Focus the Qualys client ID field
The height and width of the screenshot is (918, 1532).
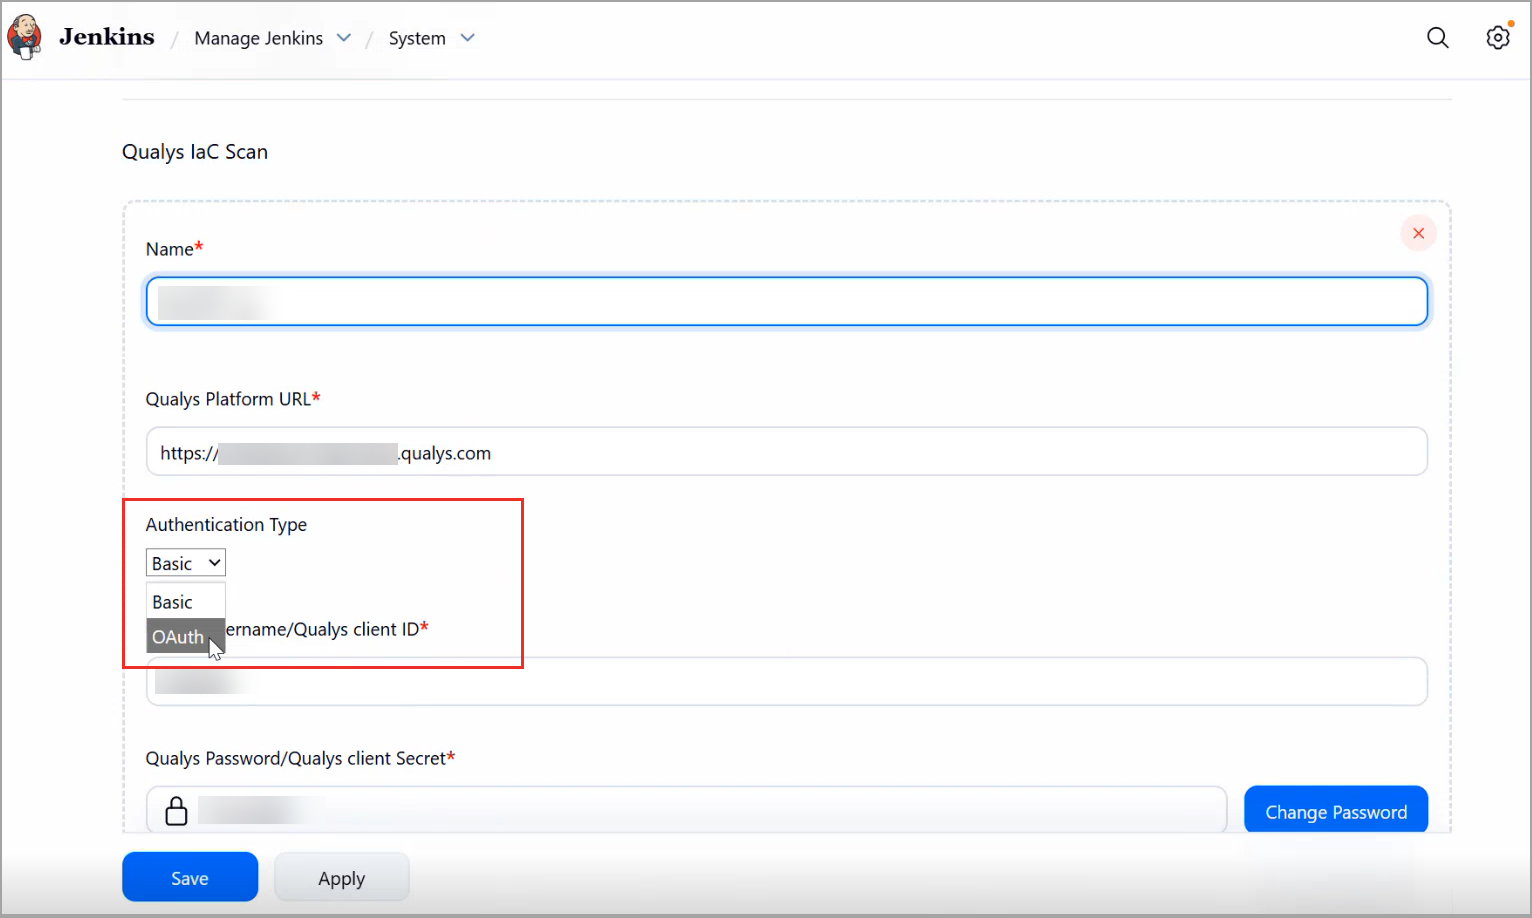click(787, 682)
